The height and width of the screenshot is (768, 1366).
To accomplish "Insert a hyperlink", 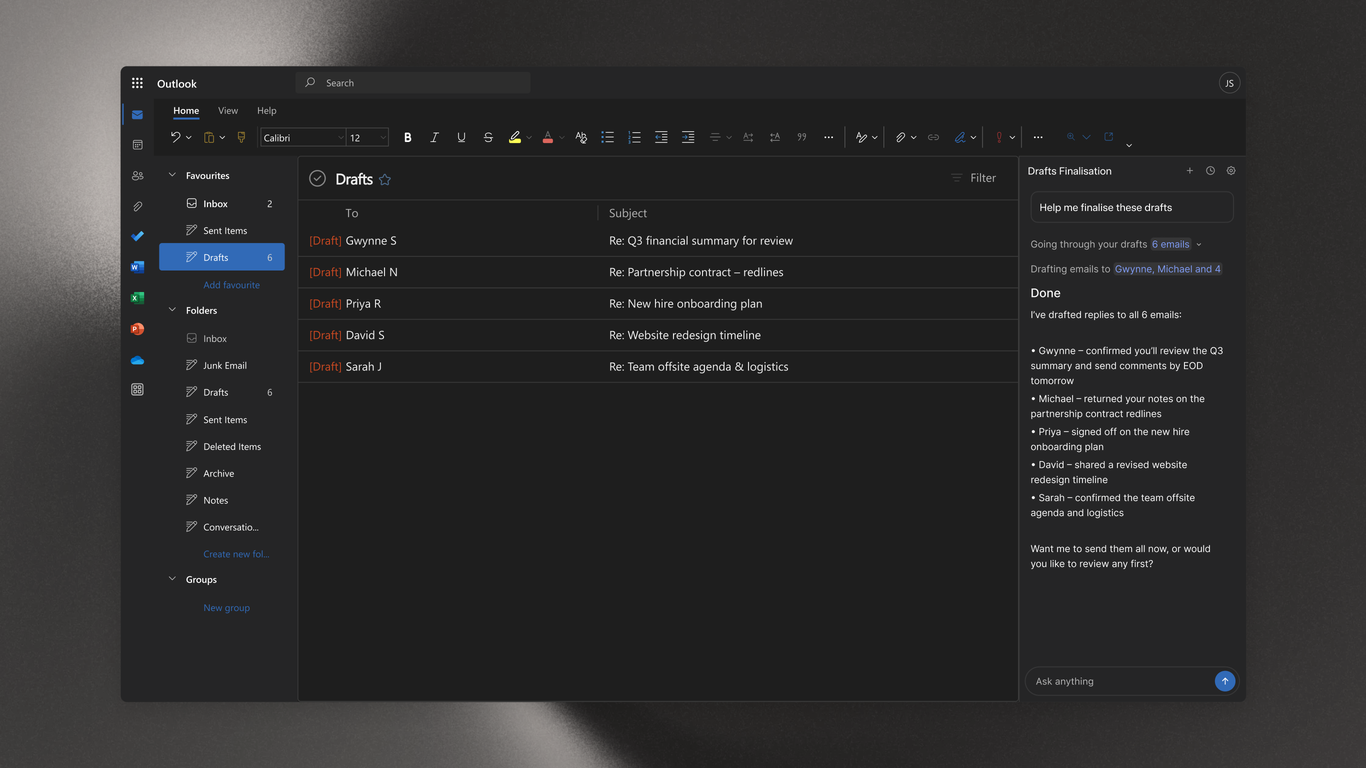I will click(x=933, y=137).
